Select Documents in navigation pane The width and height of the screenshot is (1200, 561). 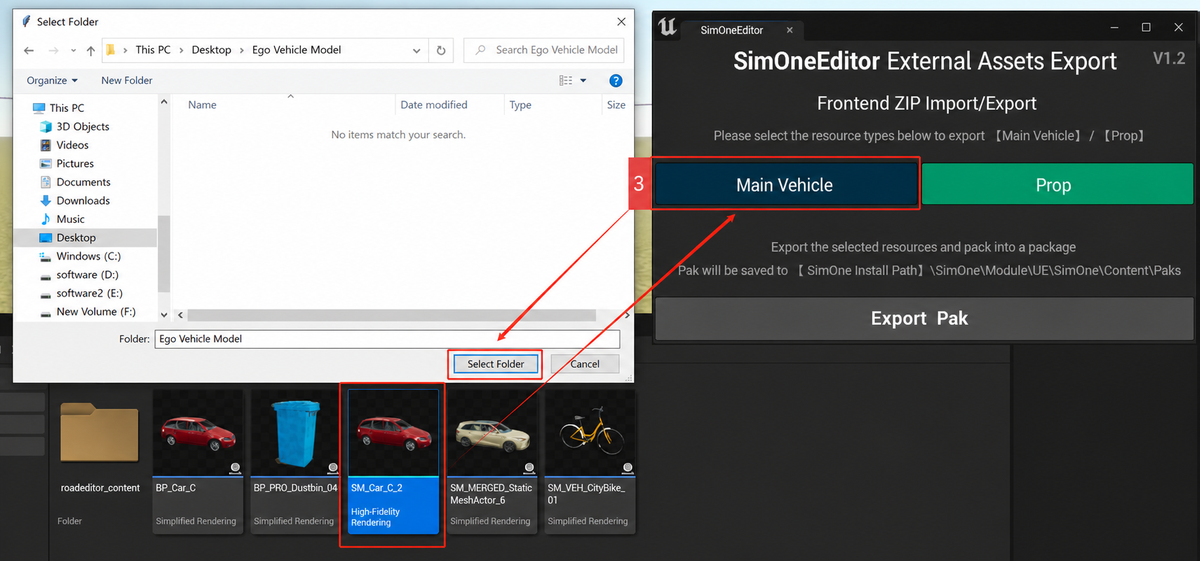[83, 182]
